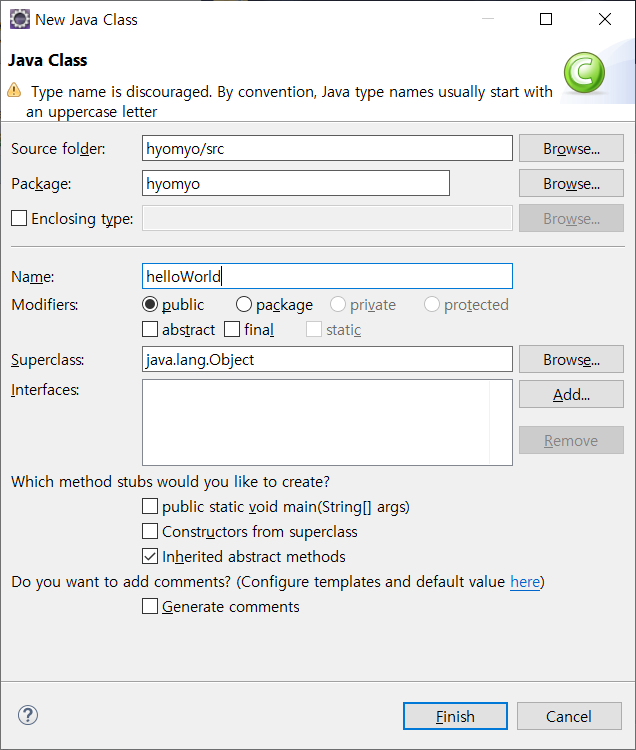
Task: Click 'Which method stubs would you like' text
Action: (170, 482)
